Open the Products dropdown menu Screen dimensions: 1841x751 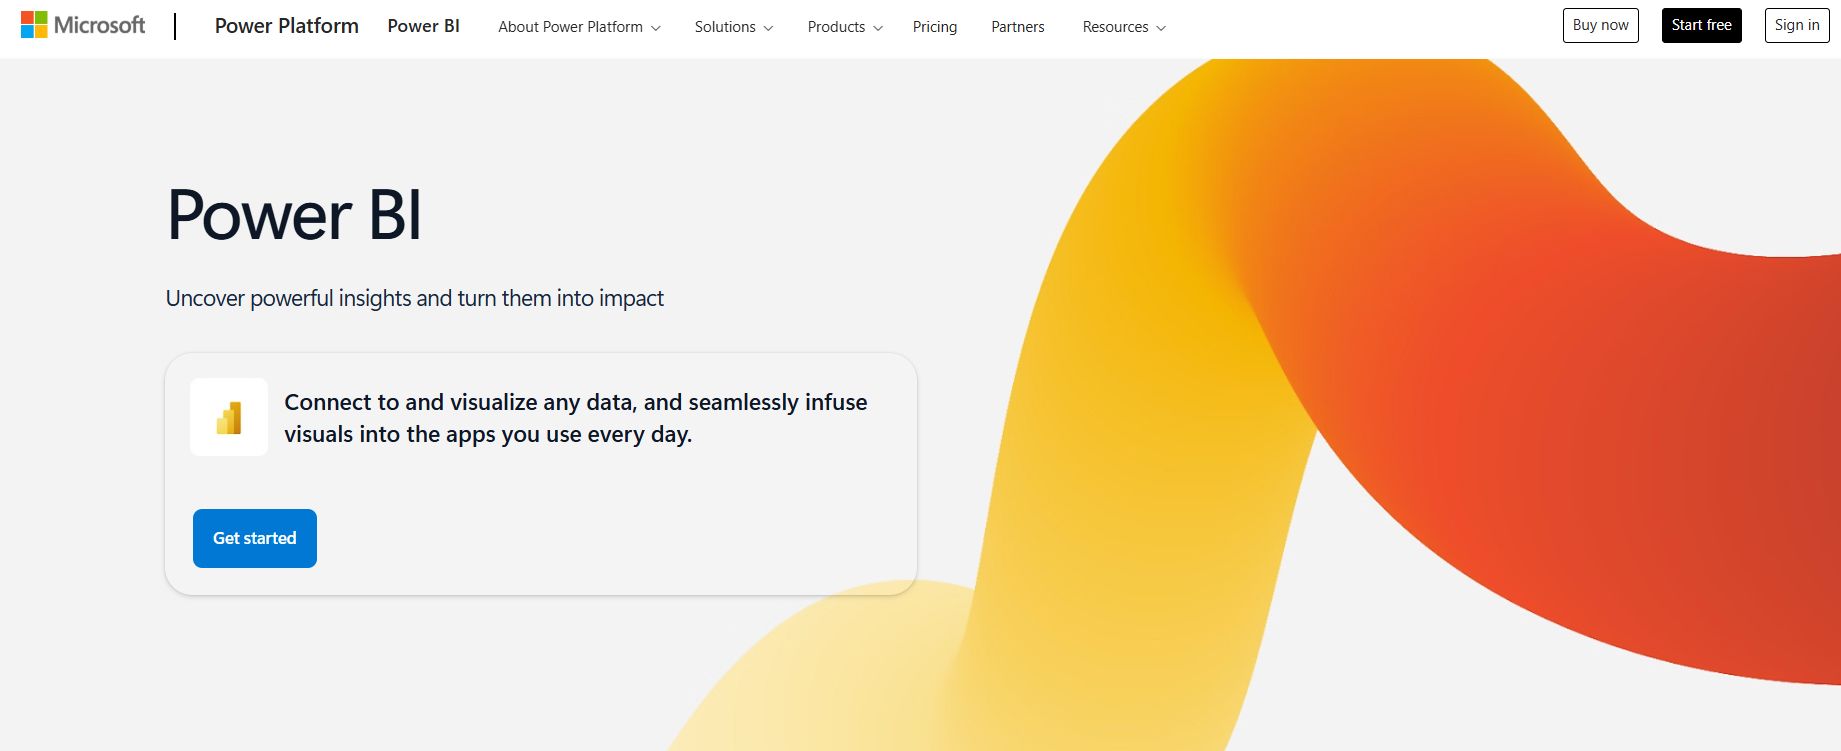(845, 27)
